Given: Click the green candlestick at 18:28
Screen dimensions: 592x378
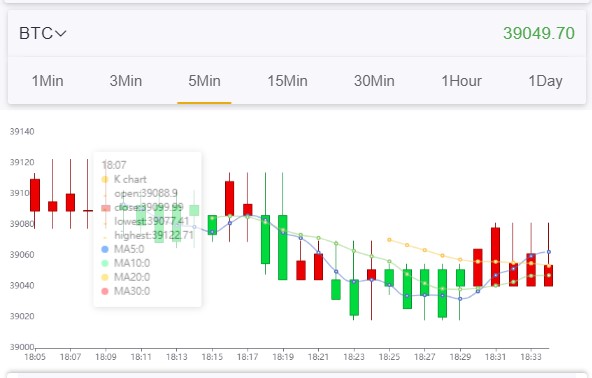Looking at the screenshot, I should point(442,293).
